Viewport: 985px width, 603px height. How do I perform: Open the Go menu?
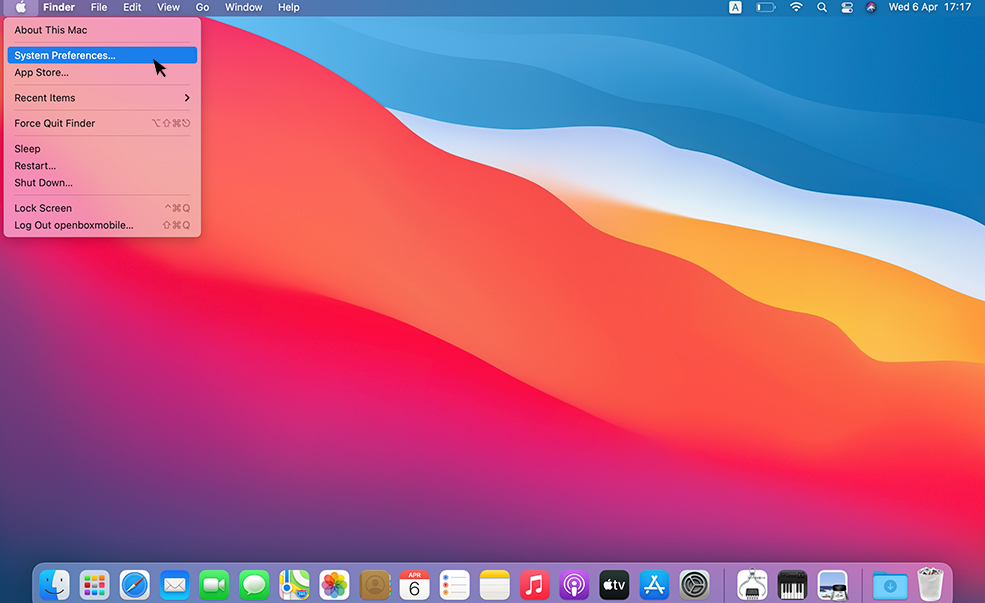pos(202,8)
